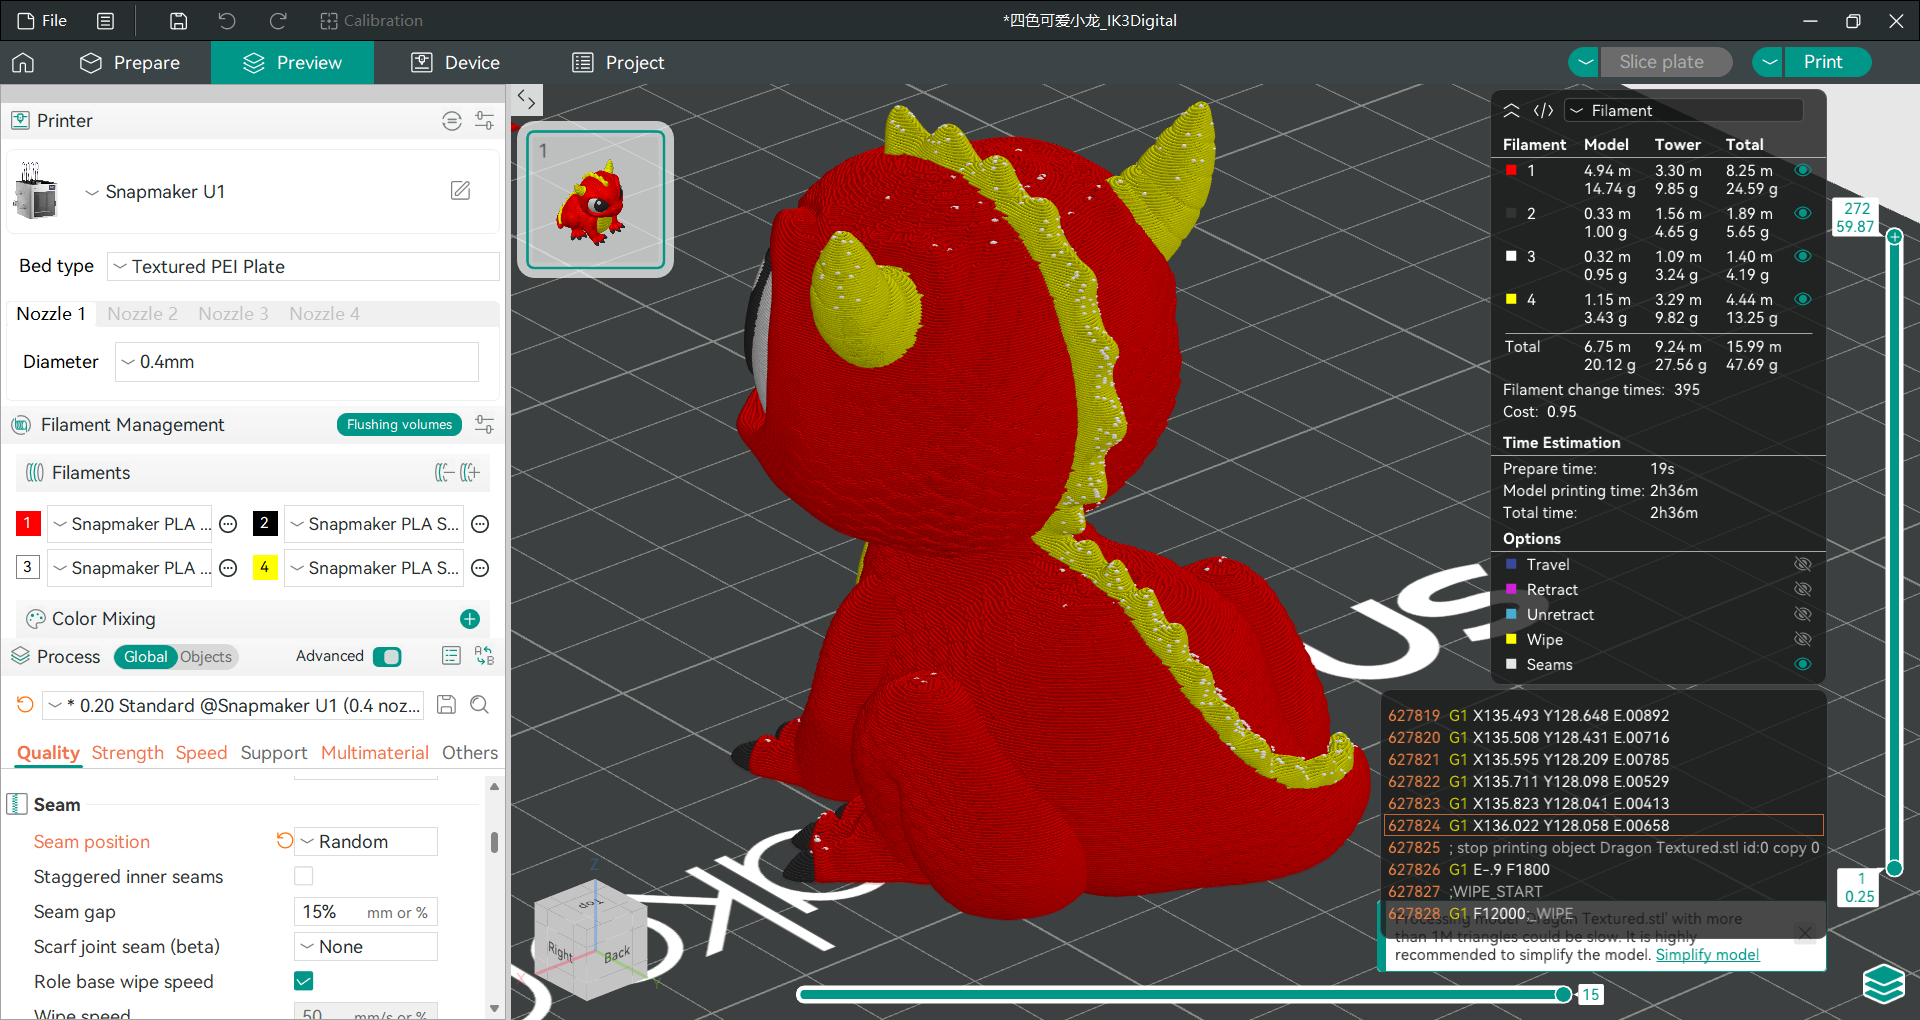Reset Seam position to default

point(284,841)
